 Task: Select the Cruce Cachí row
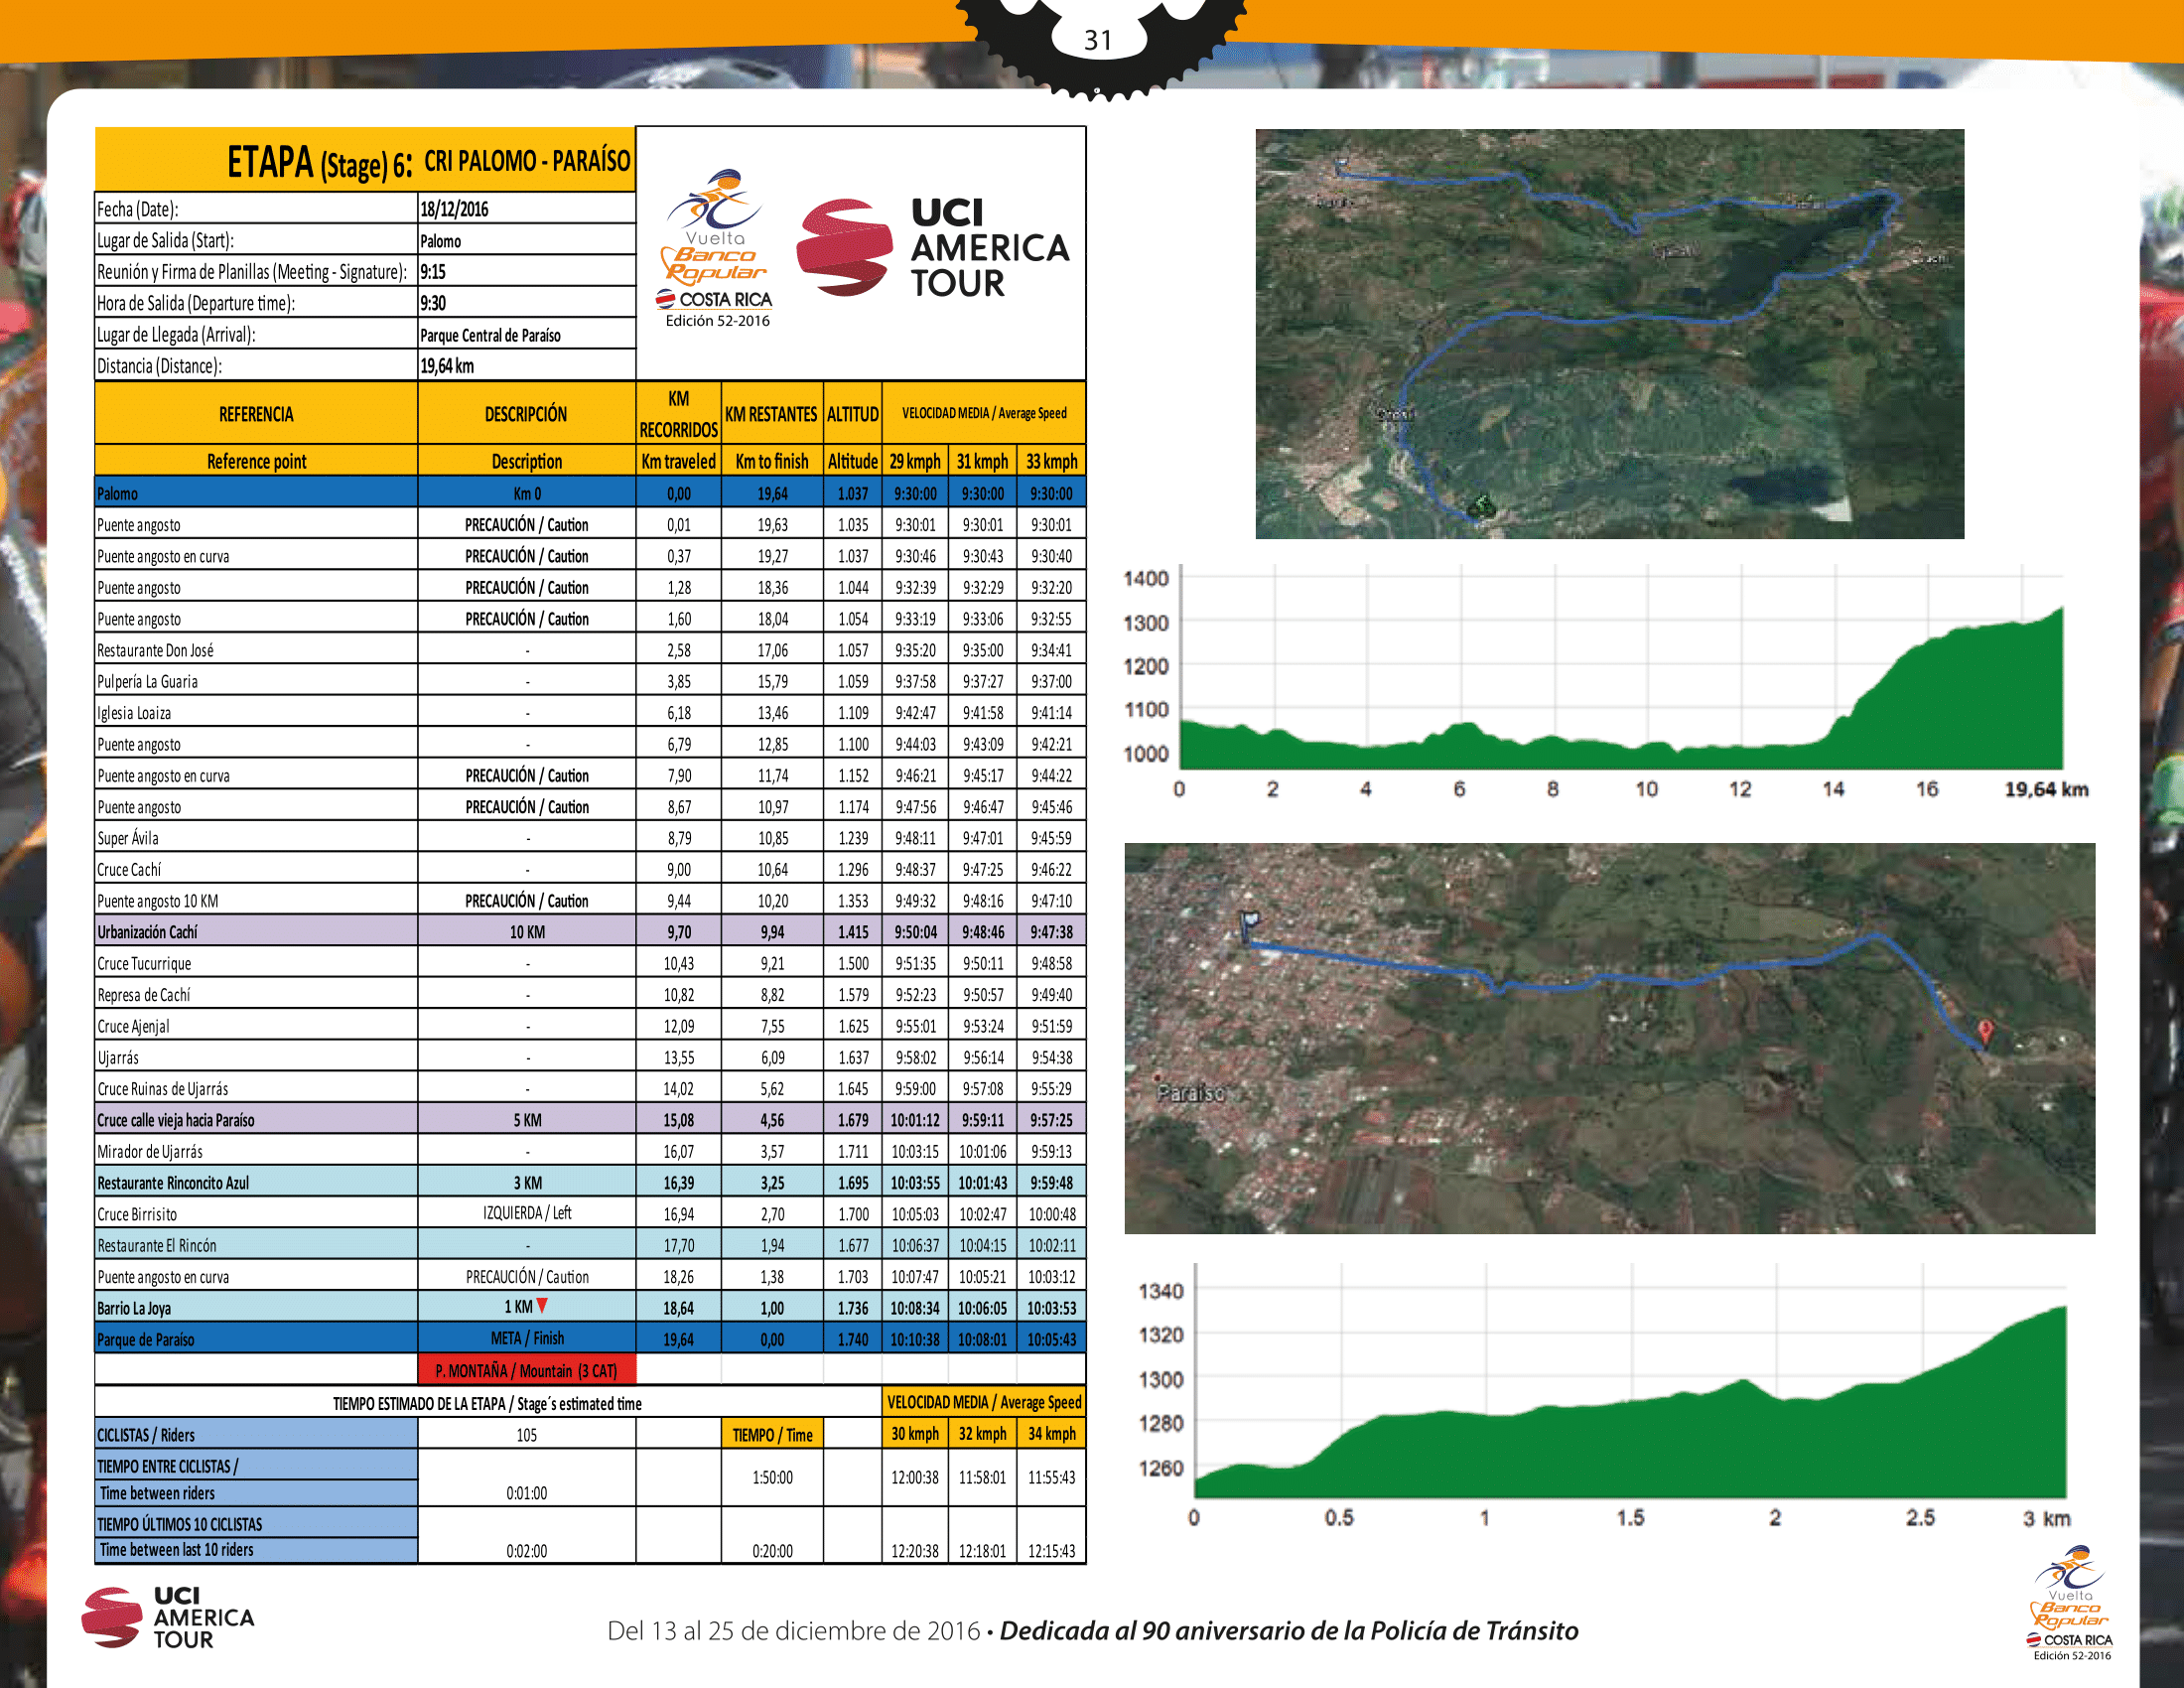point(590,869)
